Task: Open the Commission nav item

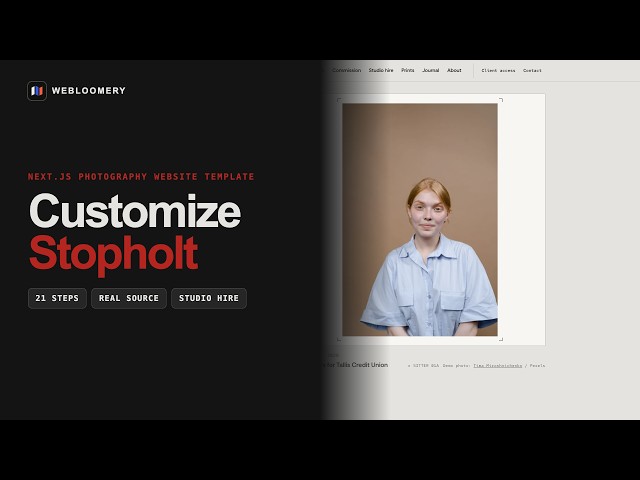Action: coord(347,70)
